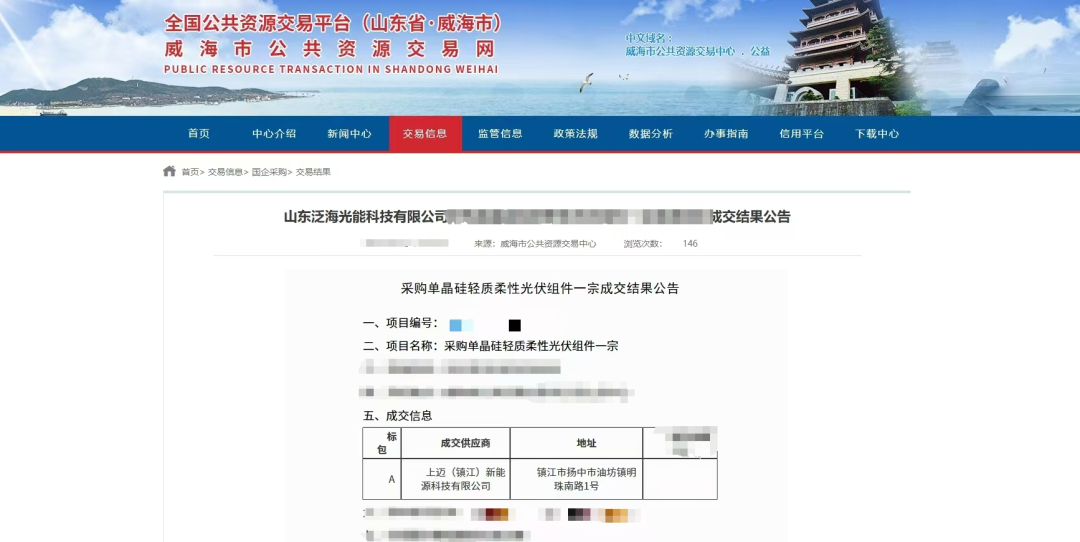Click the 地址 table header cell
Screen dimensions: 1080x542
[577, 443]
